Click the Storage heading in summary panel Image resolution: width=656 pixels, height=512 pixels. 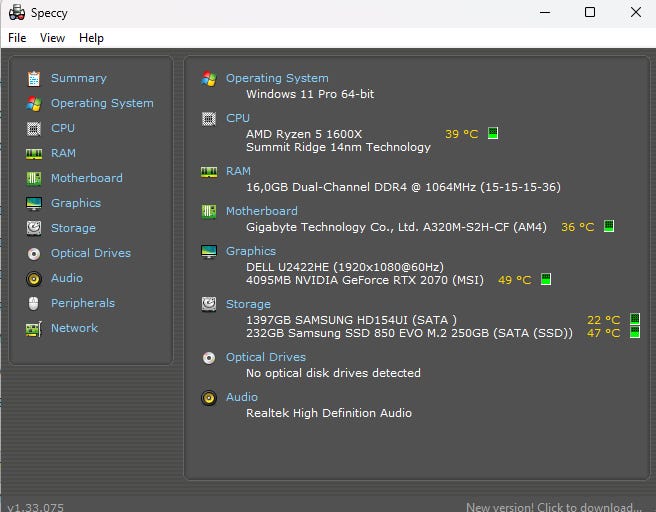248,305
